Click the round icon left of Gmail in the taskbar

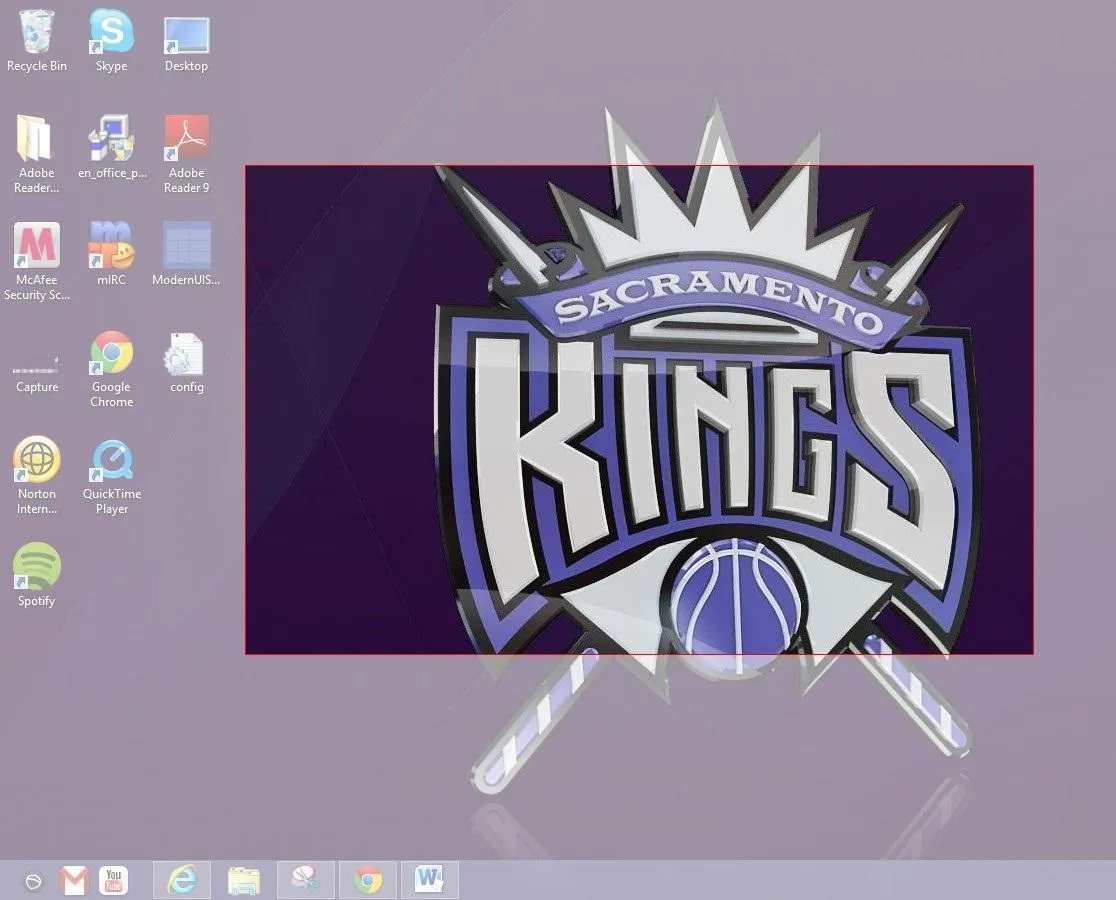[x=33, y=882]
